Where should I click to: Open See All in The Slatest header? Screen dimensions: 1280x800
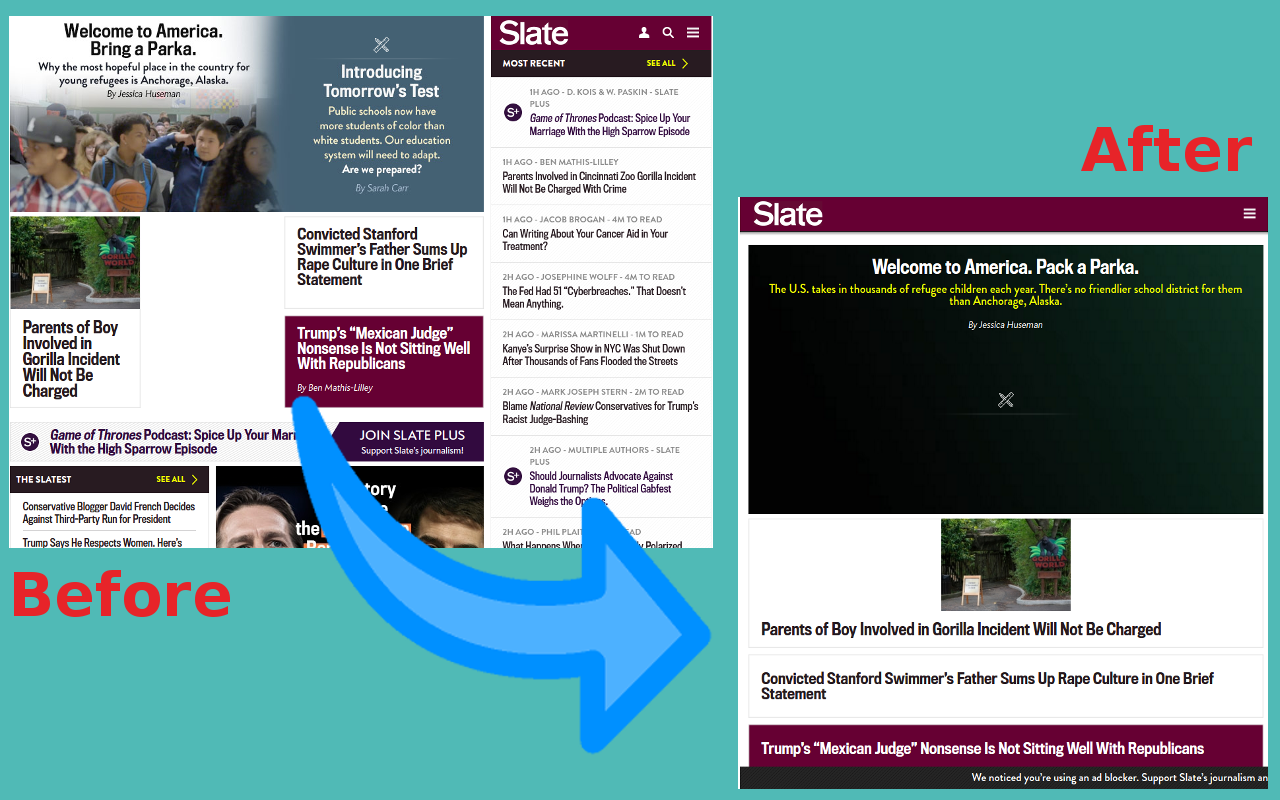177,479
